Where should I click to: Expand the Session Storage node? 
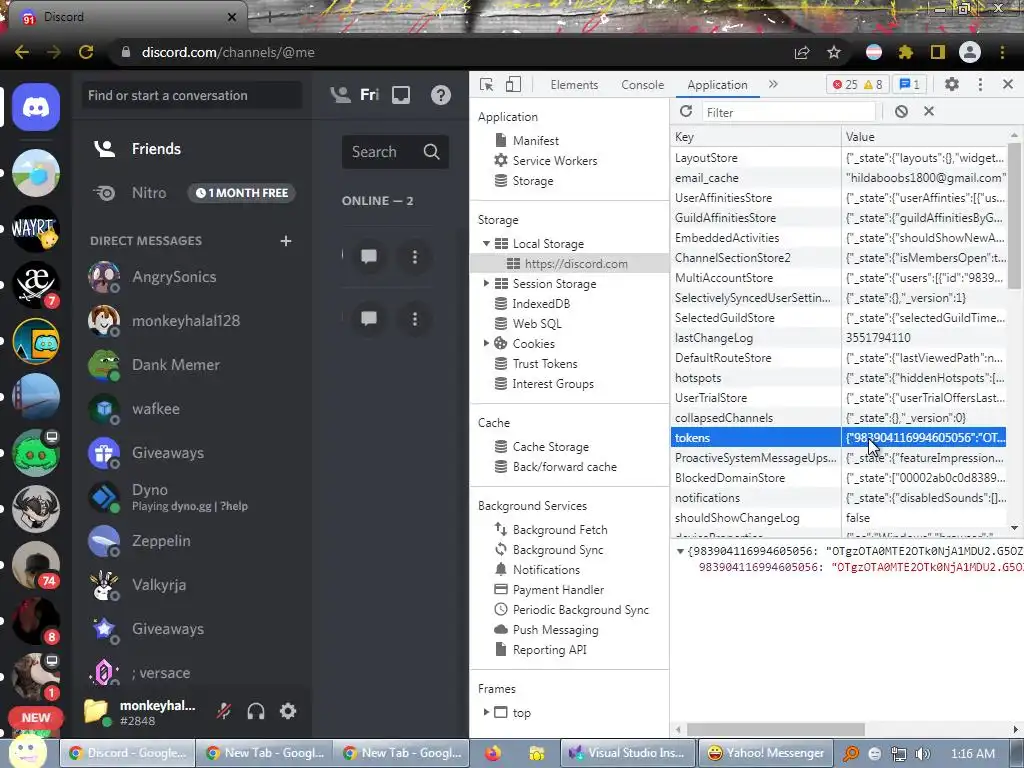(486, 283)
